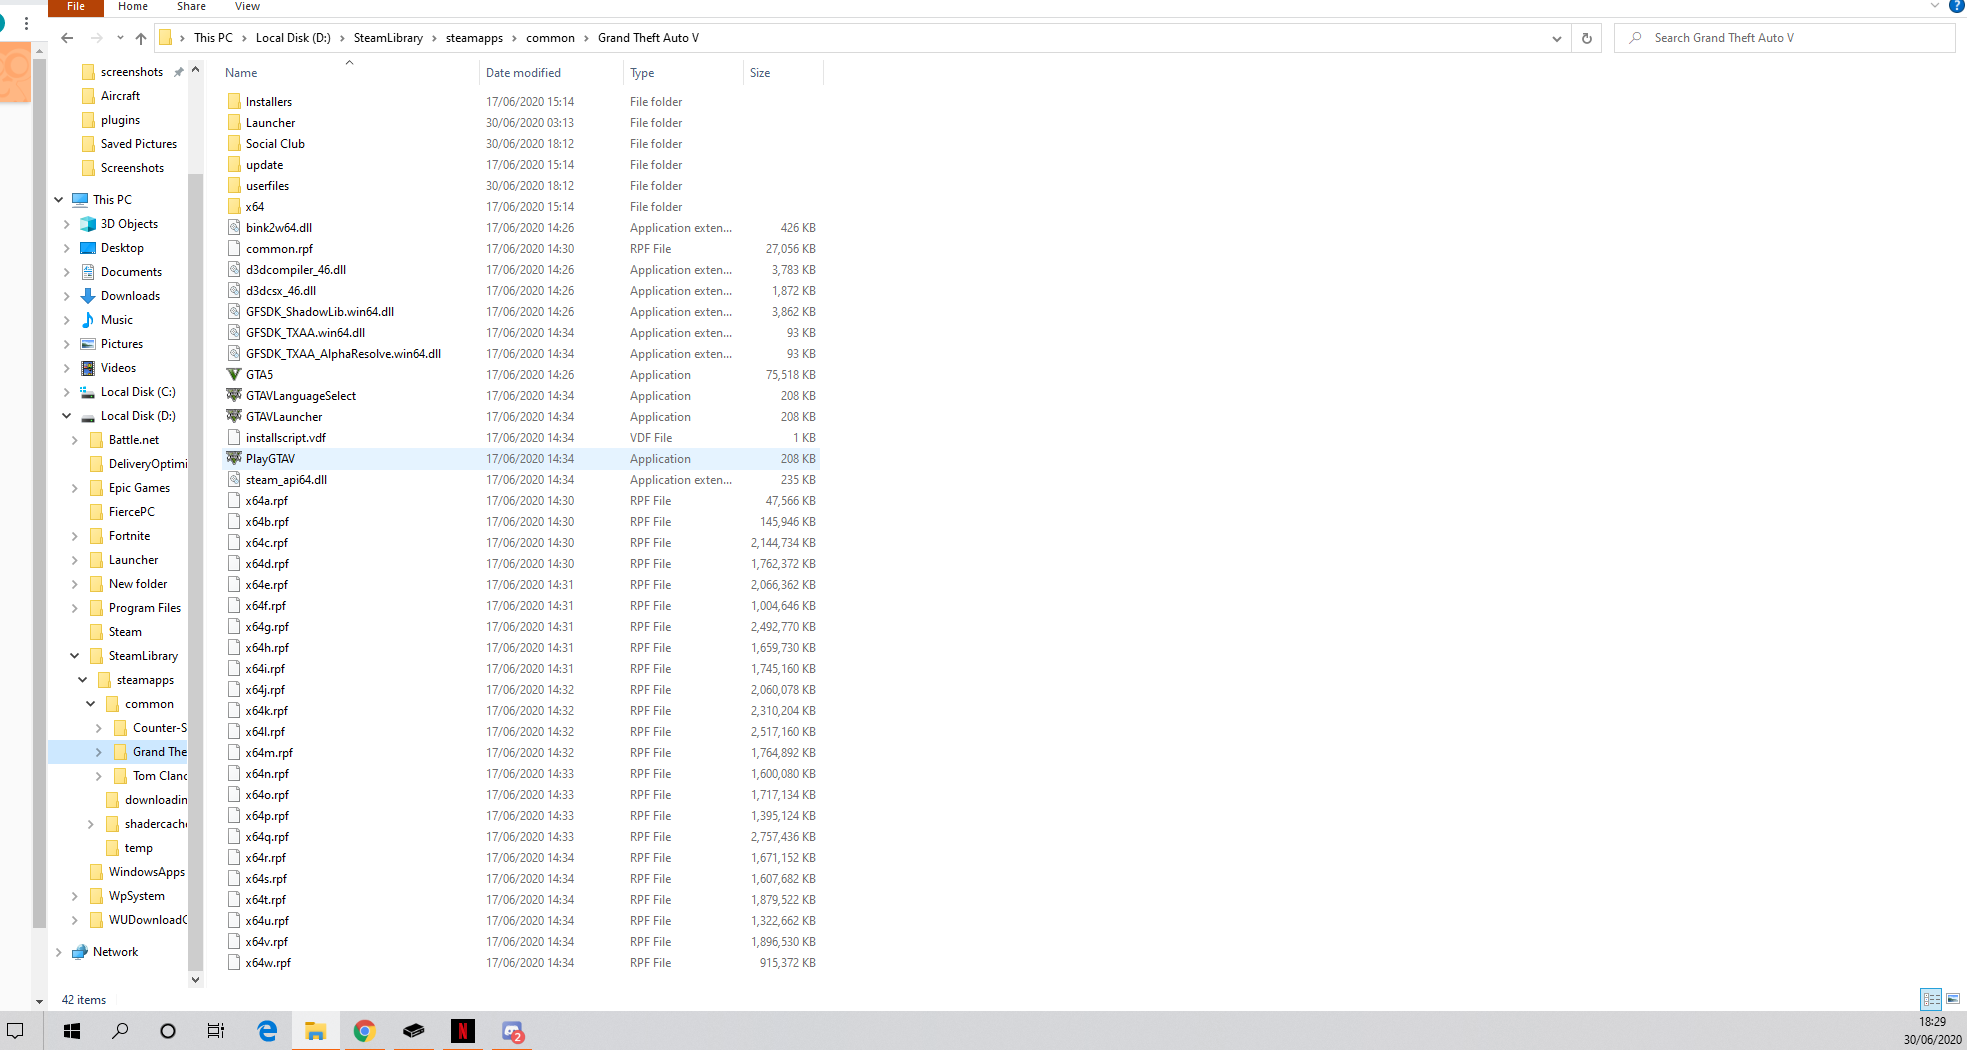The width and height of the screenshot is (1967, 1050).
Task: Switch to details view layout icon
Action: [x=1931, y=999]
